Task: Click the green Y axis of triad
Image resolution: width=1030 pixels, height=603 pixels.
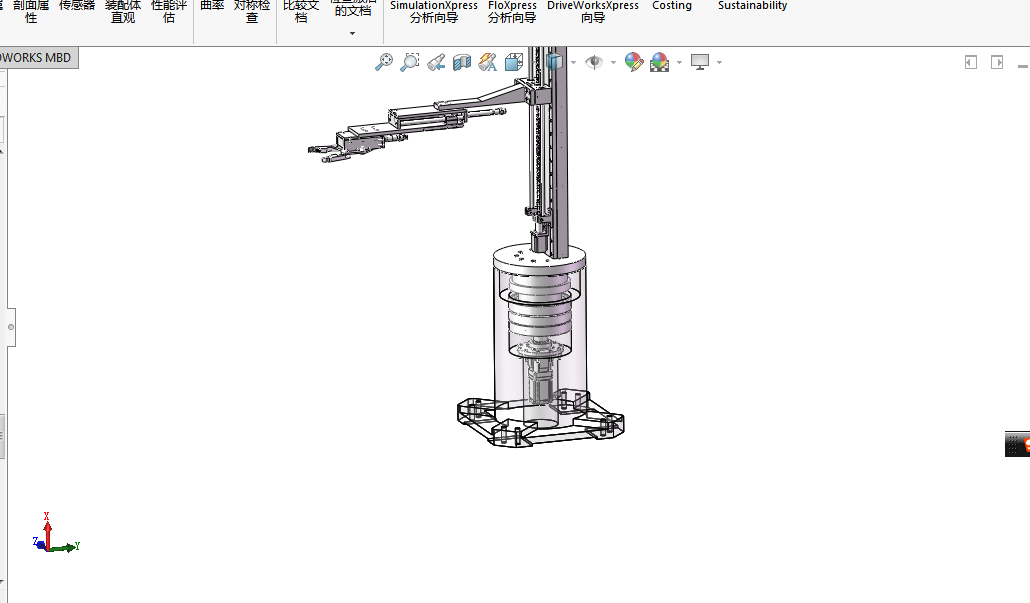Action: [x=66, y=547]
